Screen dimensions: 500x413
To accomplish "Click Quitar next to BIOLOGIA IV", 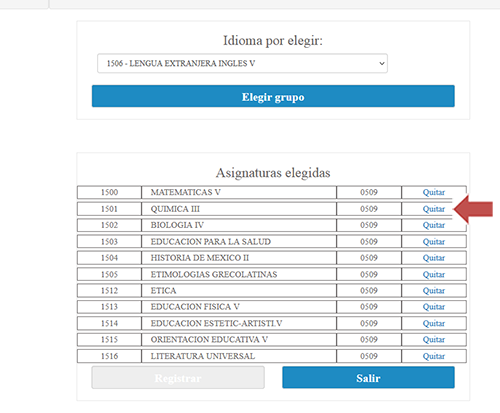I will 434,225.
